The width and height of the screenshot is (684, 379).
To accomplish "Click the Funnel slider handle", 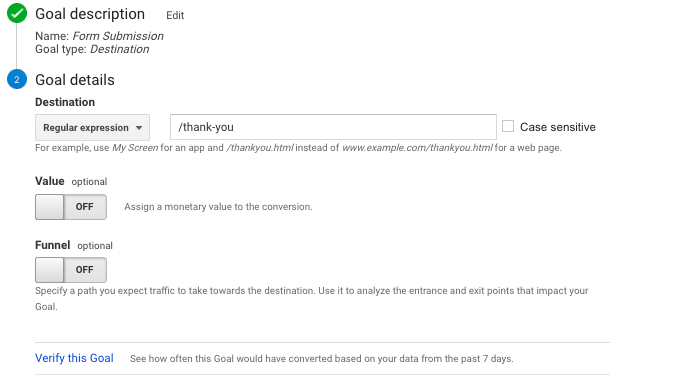I will click(50, 270).
